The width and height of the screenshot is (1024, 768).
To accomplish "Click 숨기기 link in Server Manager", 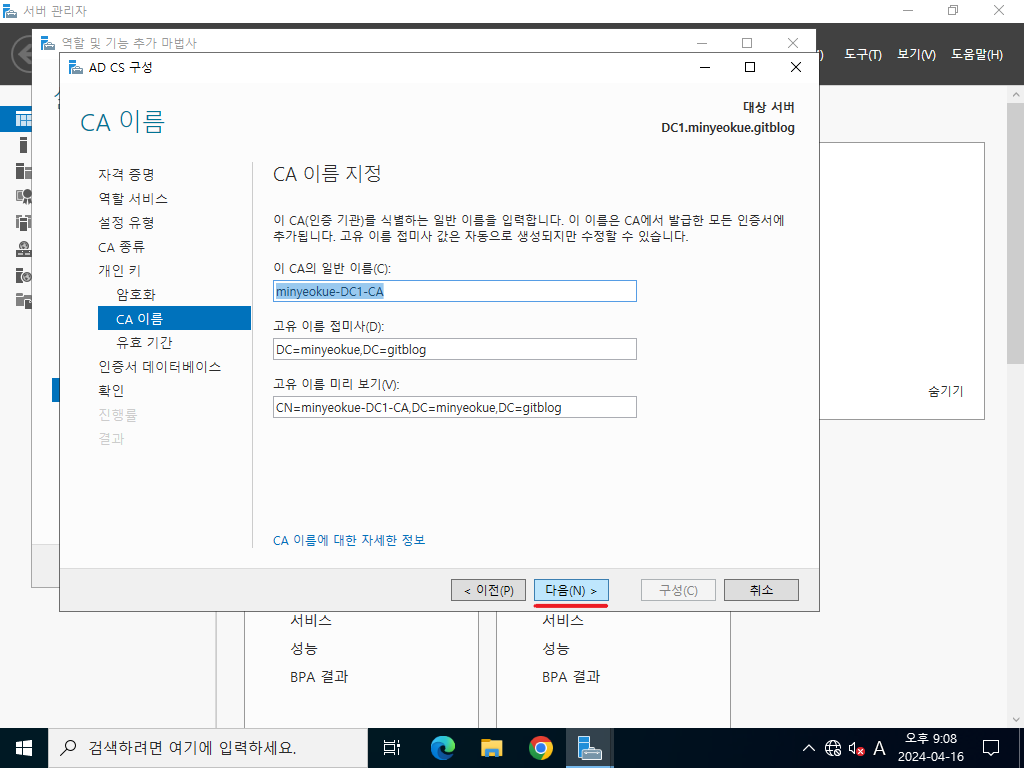I will (946, 391).
